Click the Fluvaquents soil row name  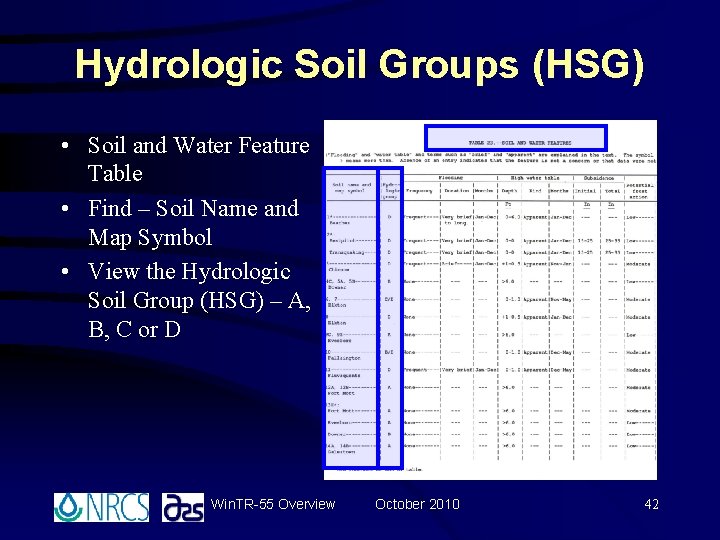click(x=344, y=376)
